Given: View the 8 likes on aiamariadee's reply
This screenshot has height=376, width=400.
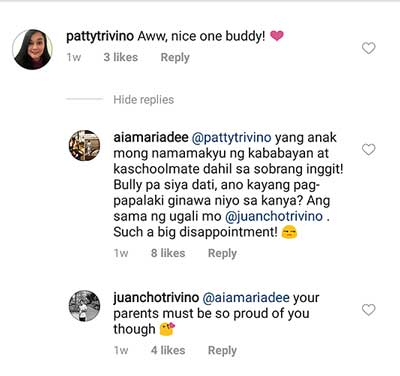Looking at the screenshot, I should (x=168, y=253).
